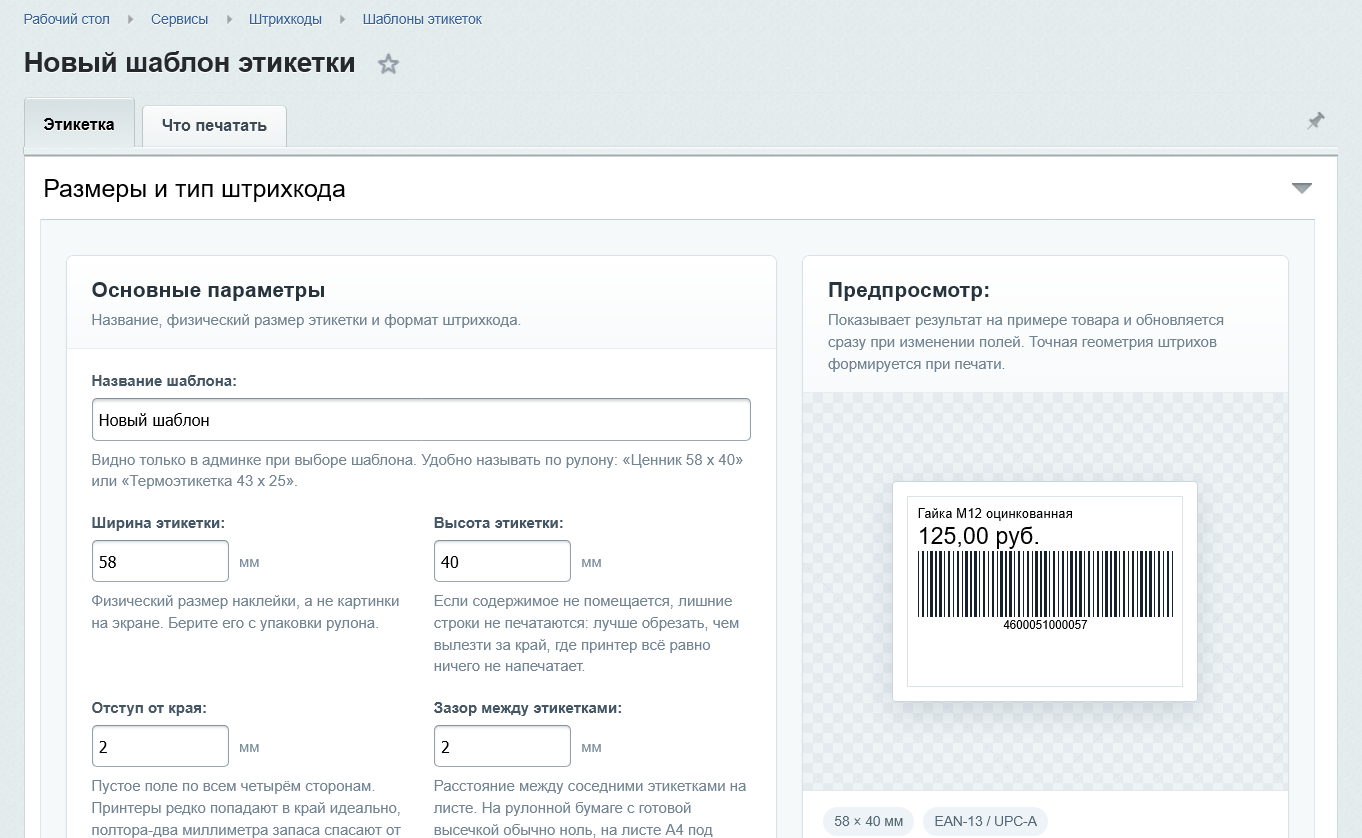Click barcode number «4600051000057» in preview
Viewport: 1362px width, 838px height.
click(1045, 625)
